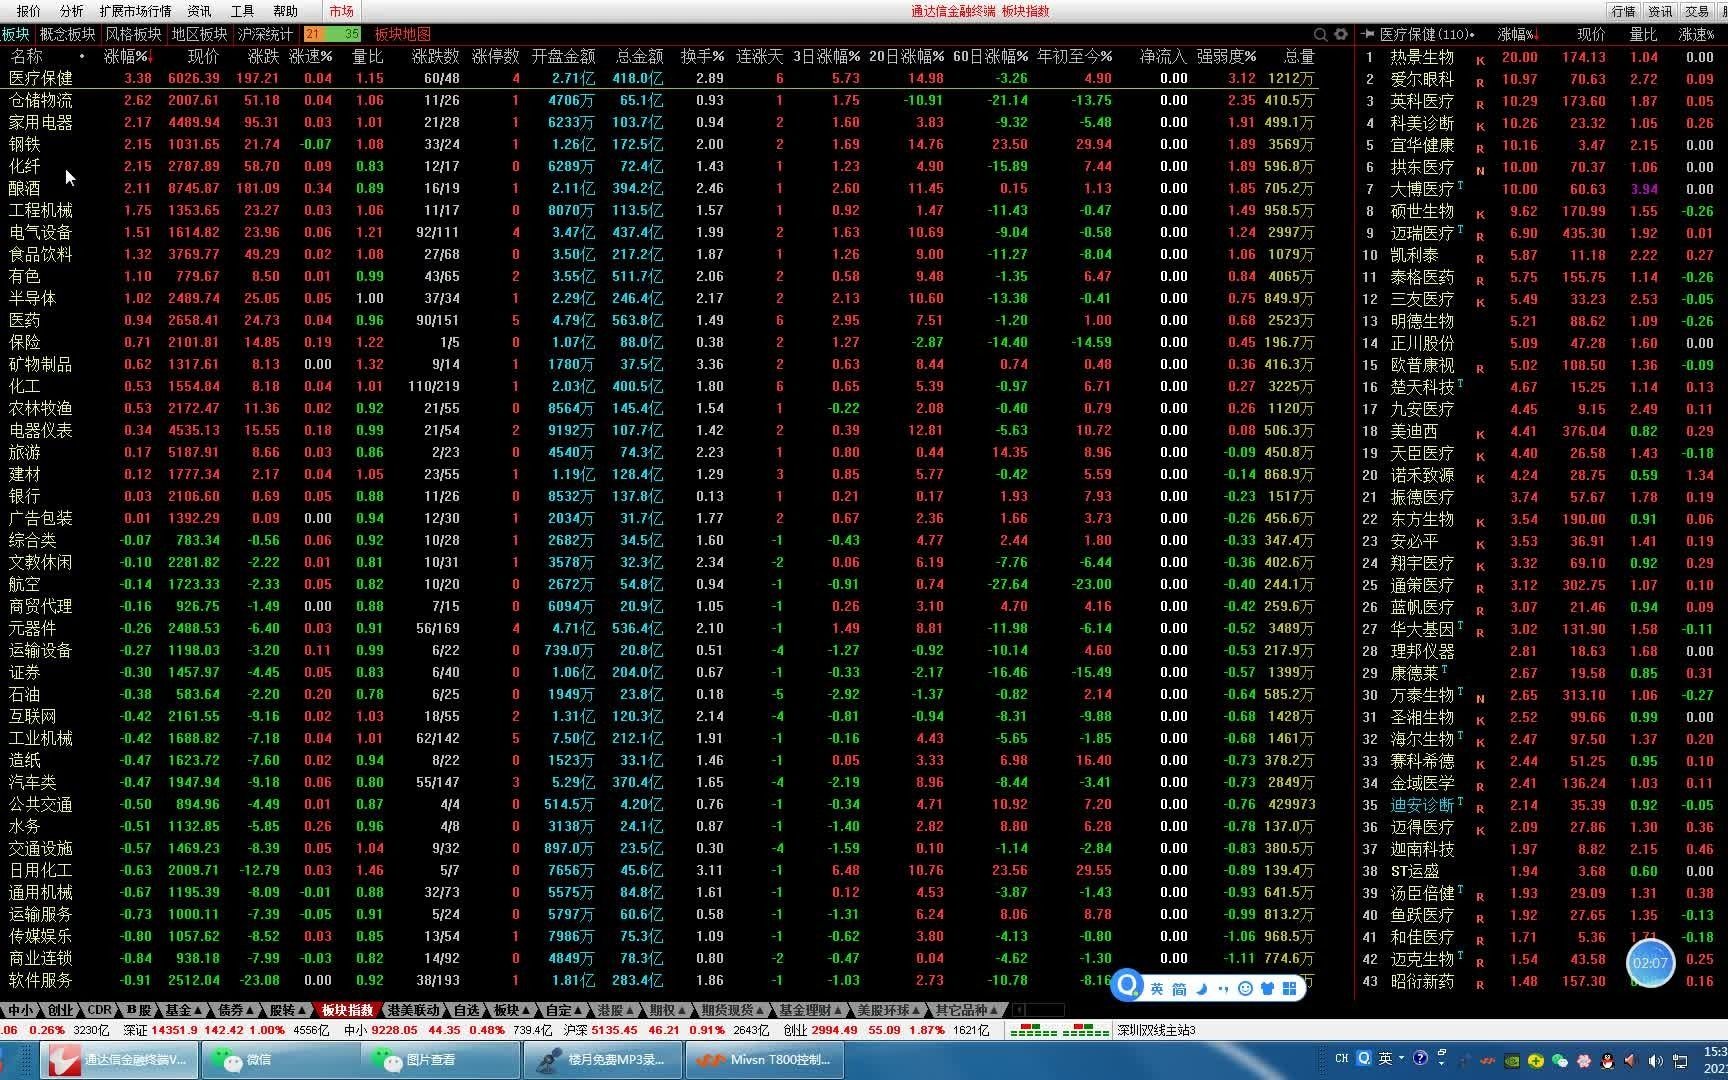Expand the 基金 bottom tab arrow
This screenshot has height=1080, width=1728.
point(199,1010)
